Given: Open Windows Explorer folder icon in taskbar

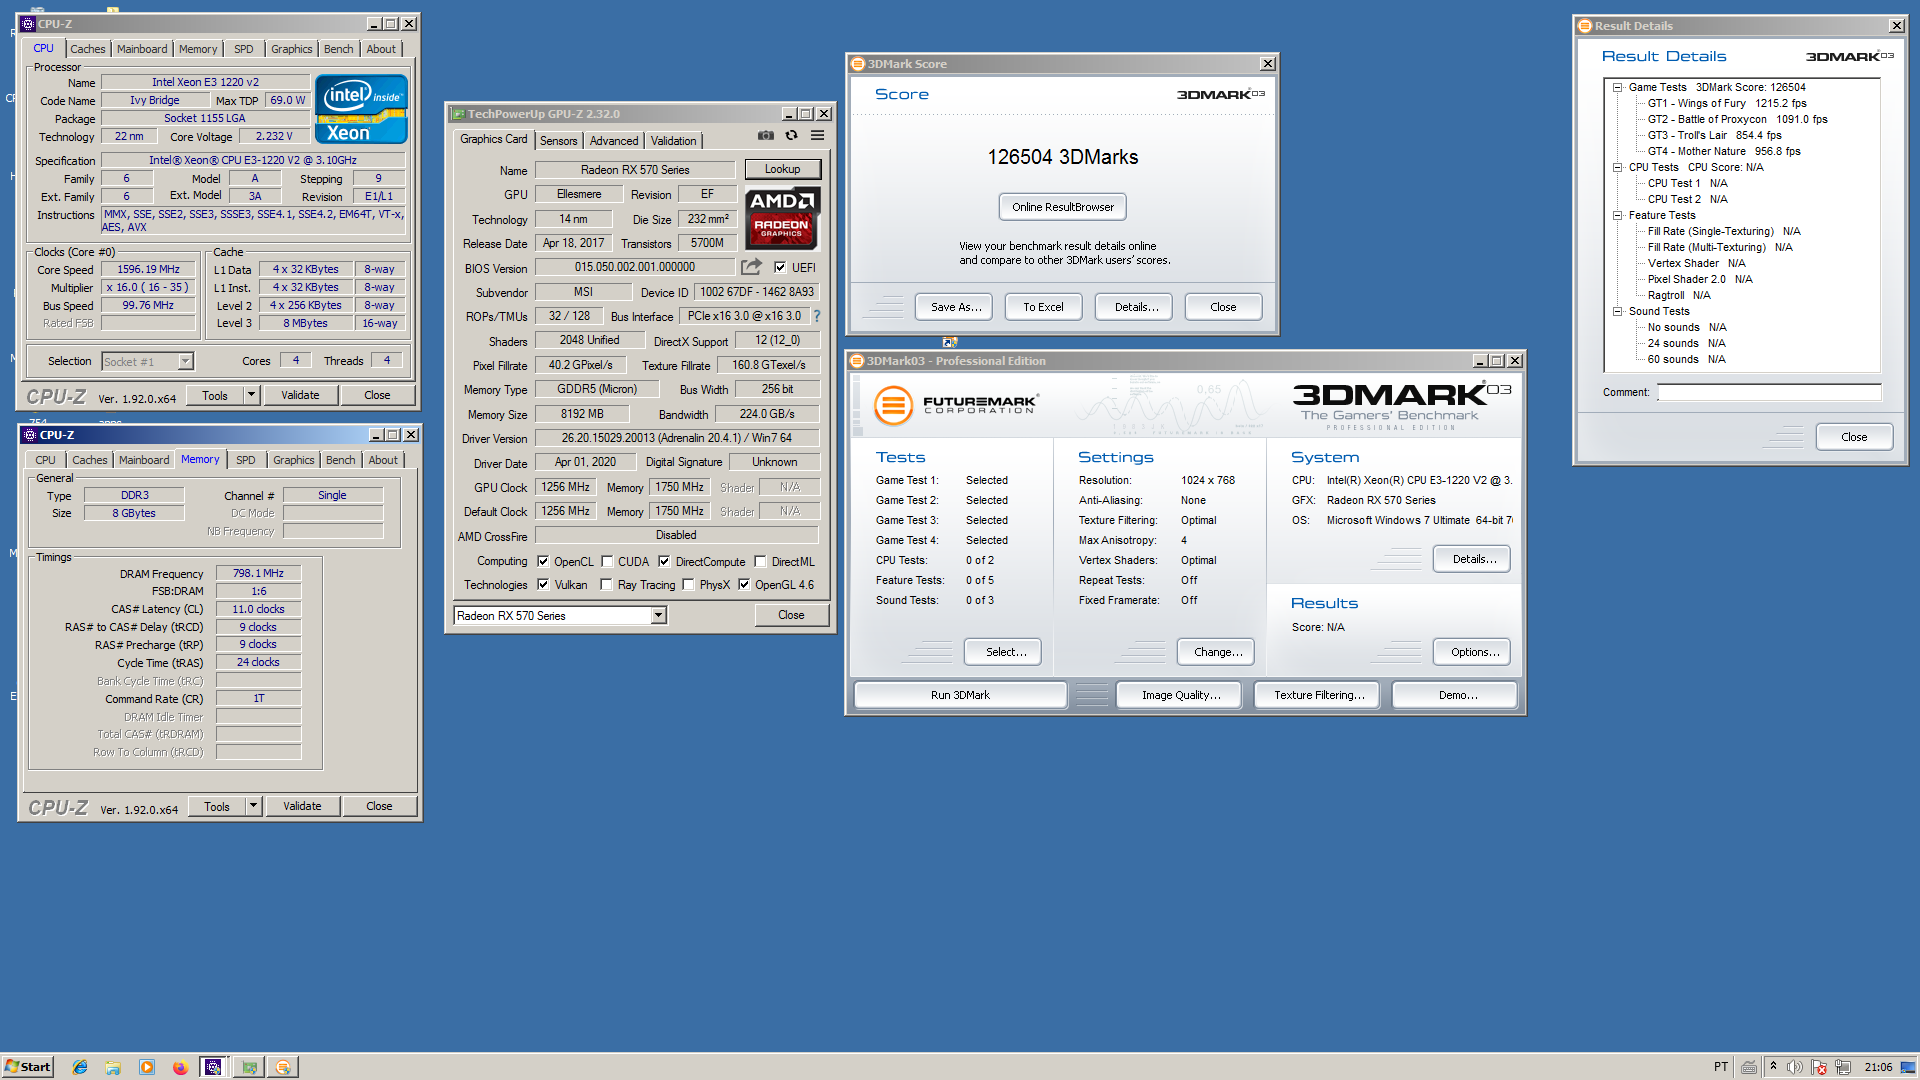Looking at the screenshot, I should [x=113, y=1067].
